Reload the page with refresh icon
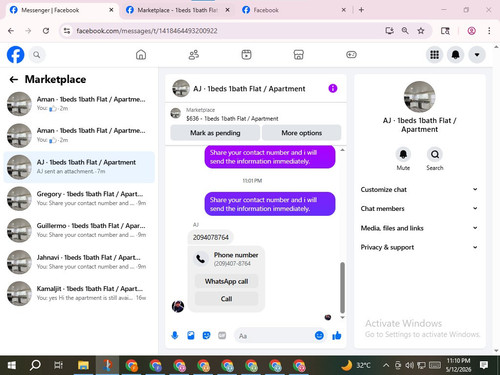Viewport: 500px width, 375px height. pos(46,31)
